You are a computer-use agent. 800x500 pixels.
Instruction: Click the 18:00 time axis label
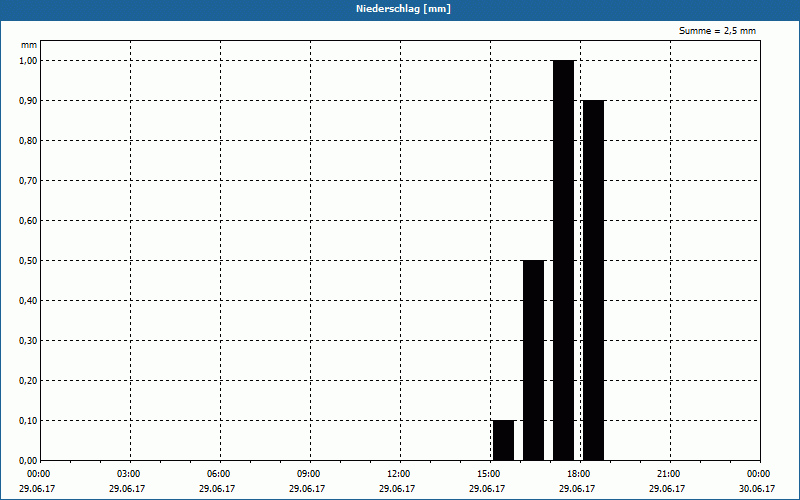[578, 474]
